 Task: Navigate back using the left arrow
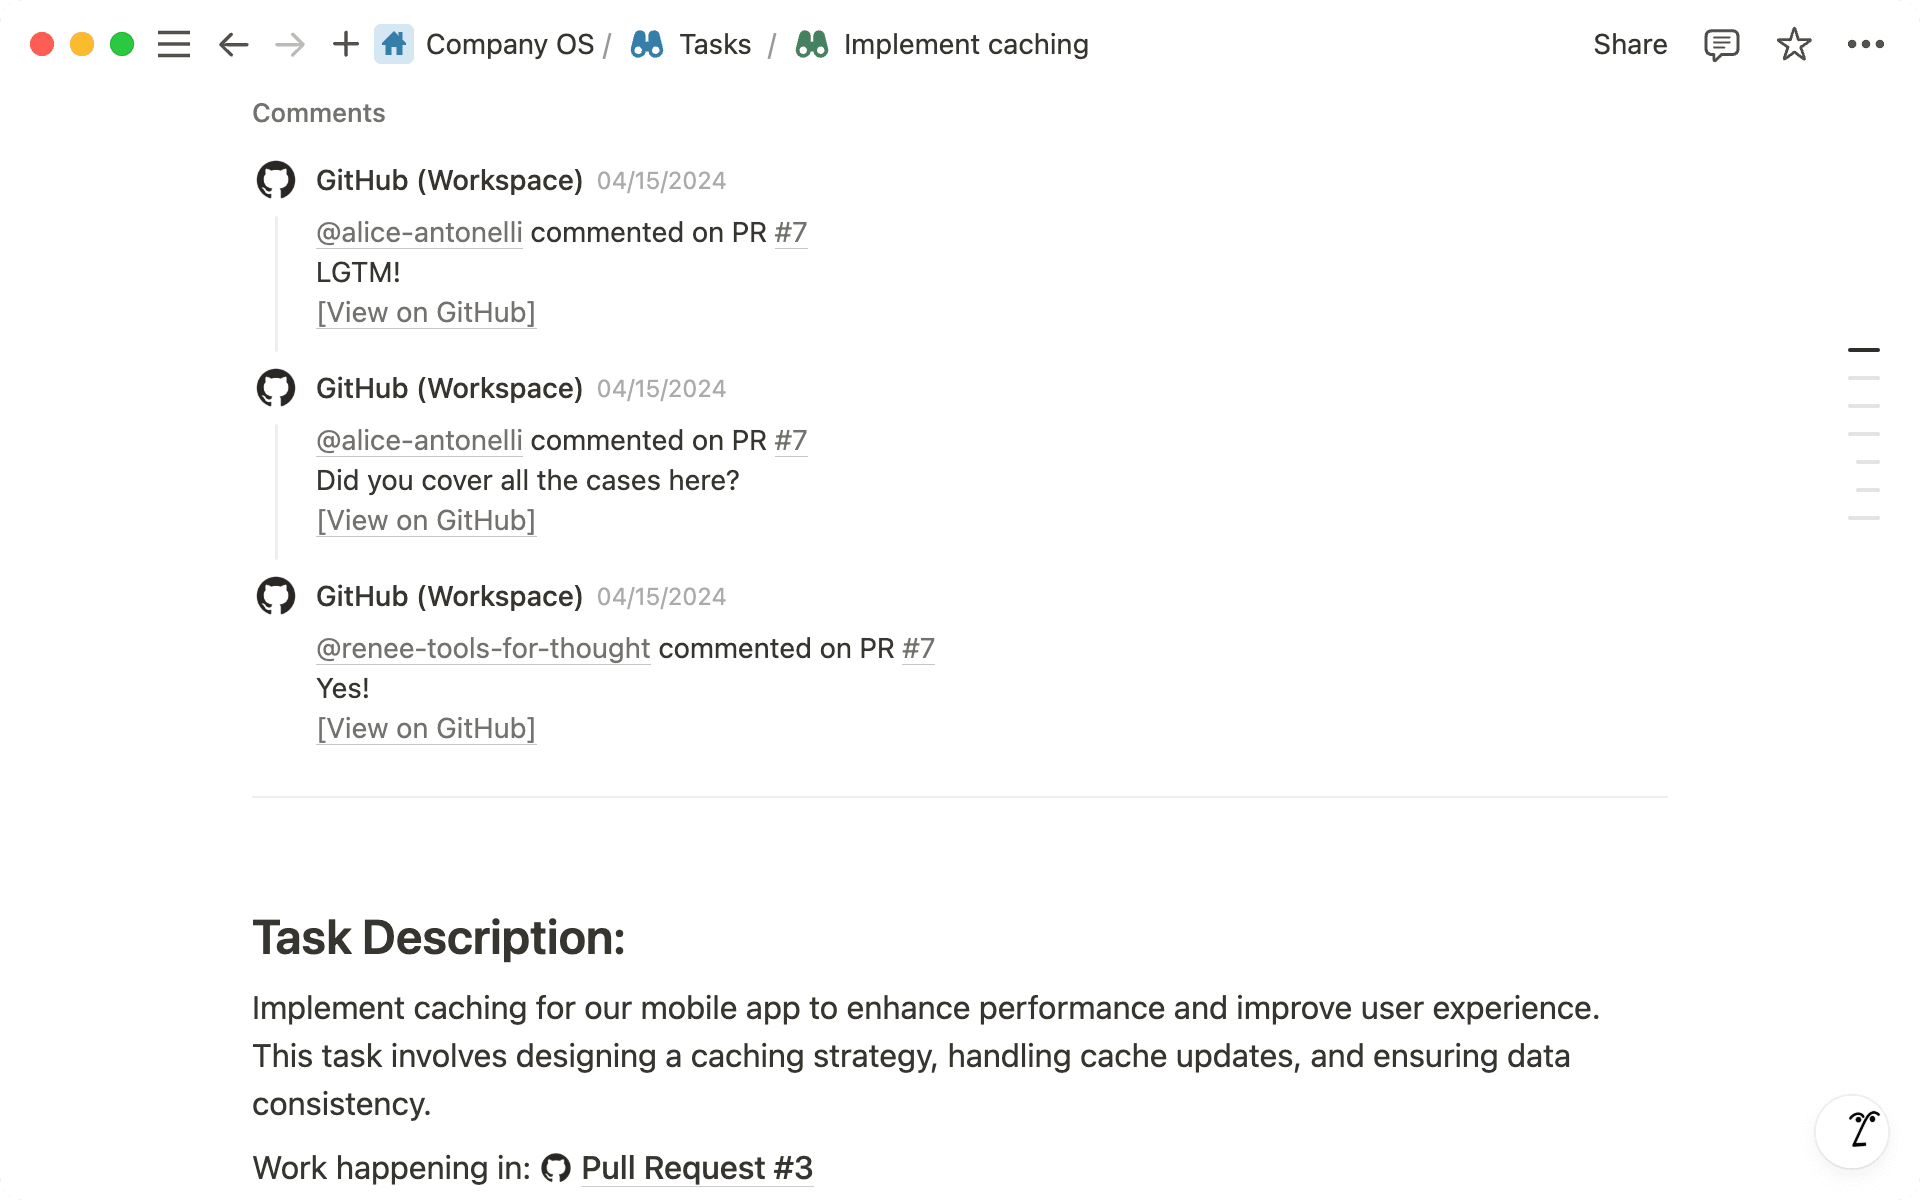pos(233,44)
